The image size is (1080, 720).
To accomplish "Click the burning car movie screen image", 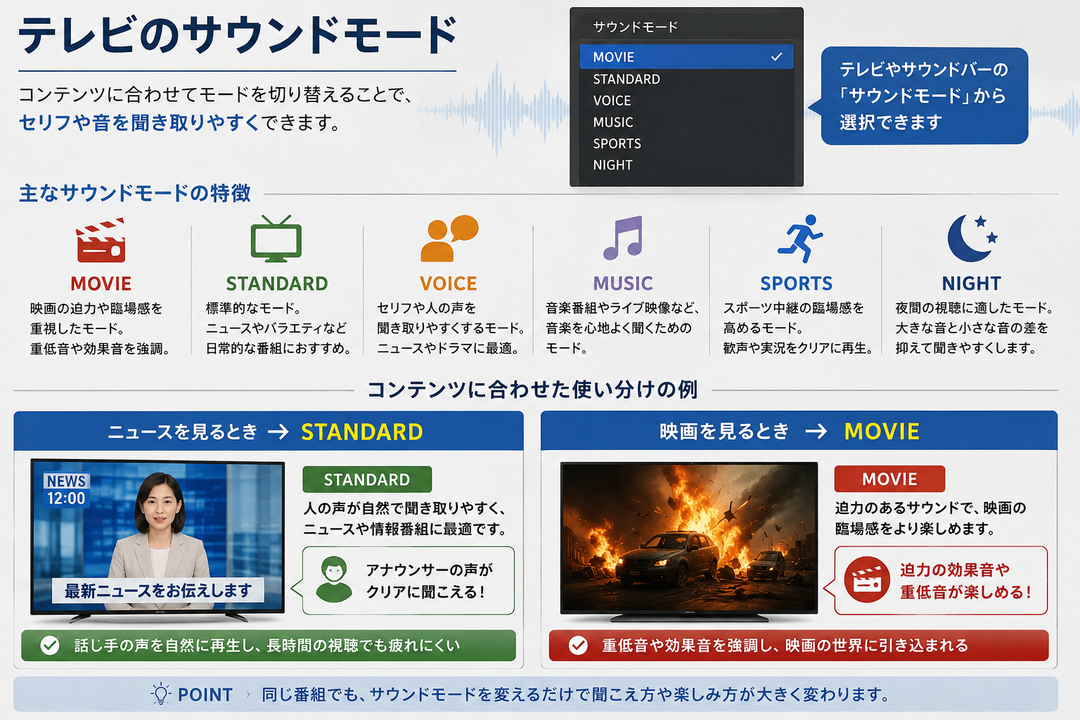I will point(689,538).
